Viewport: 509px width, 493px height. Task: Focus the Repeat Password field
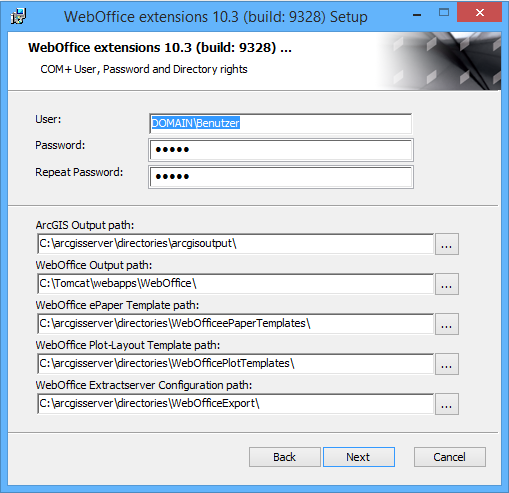[281, 177]
